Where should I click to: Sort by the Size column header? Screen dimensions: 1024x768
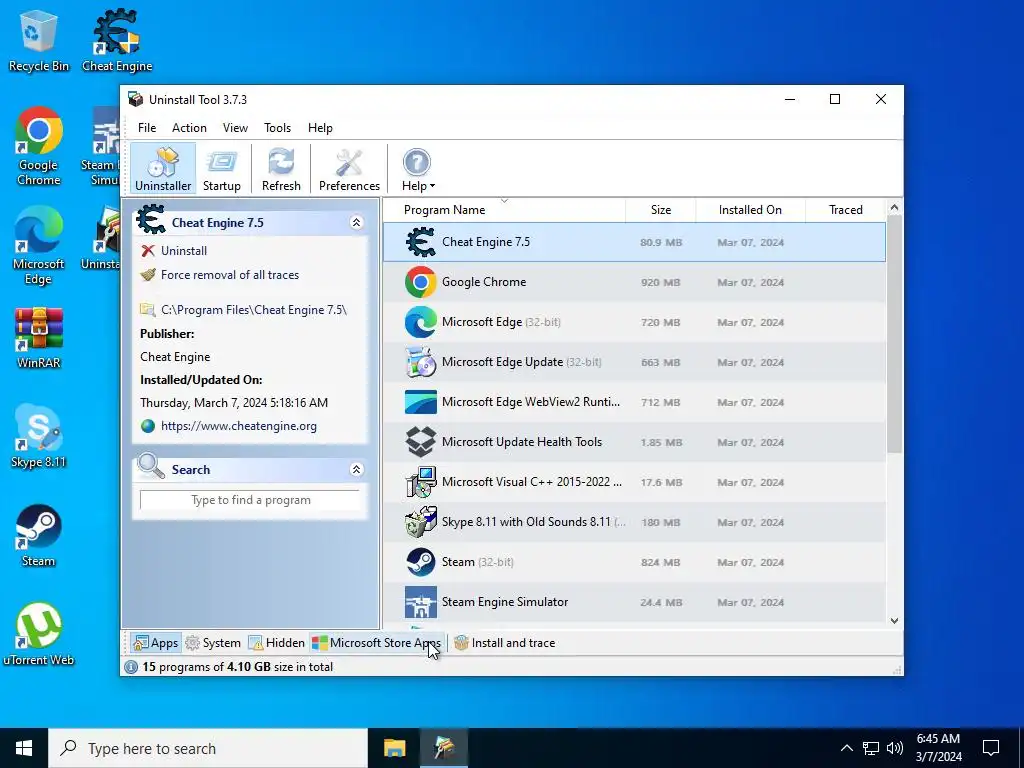tap(661, 210)
